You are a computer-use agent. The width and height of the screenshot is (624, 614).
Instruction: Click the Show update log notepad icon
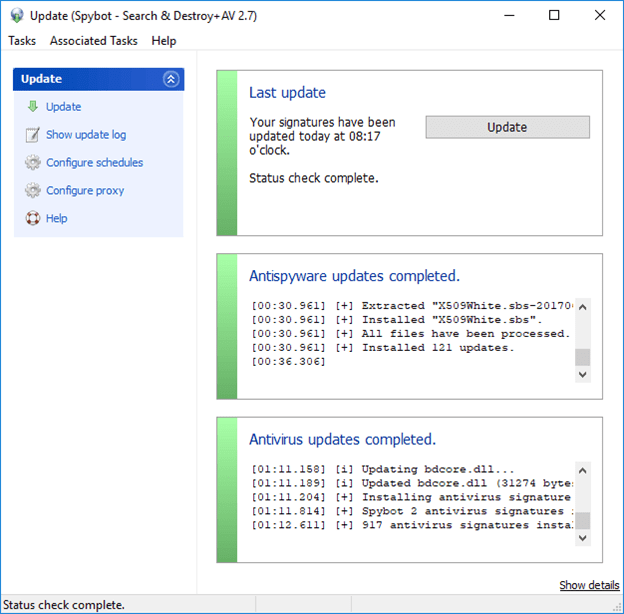(x=33, y=134)
